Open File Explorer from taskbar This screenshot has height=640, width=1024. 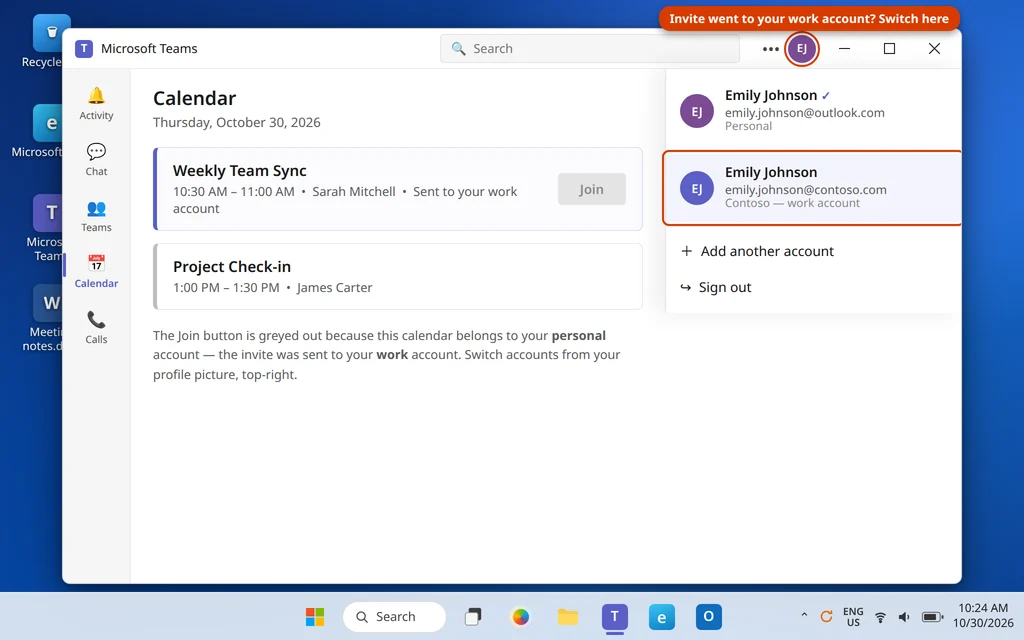568,616
